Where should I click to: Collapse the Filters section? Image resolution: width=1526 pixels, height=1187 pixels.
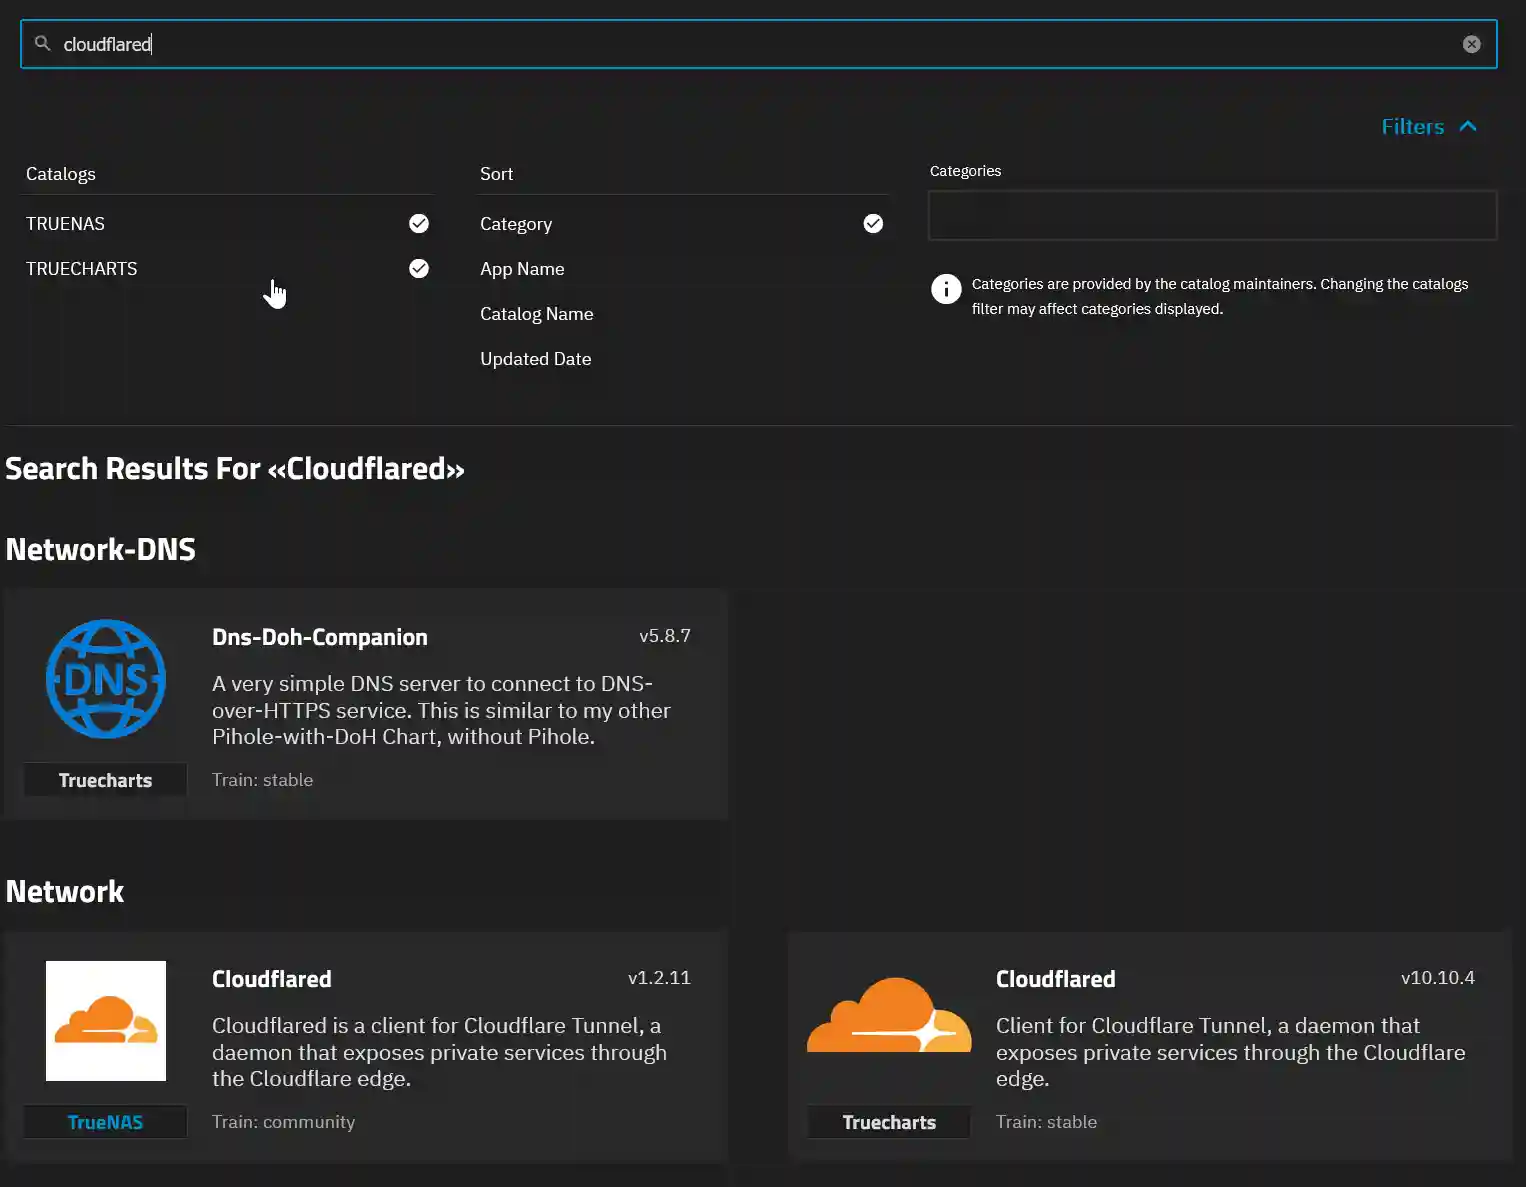1429,126
